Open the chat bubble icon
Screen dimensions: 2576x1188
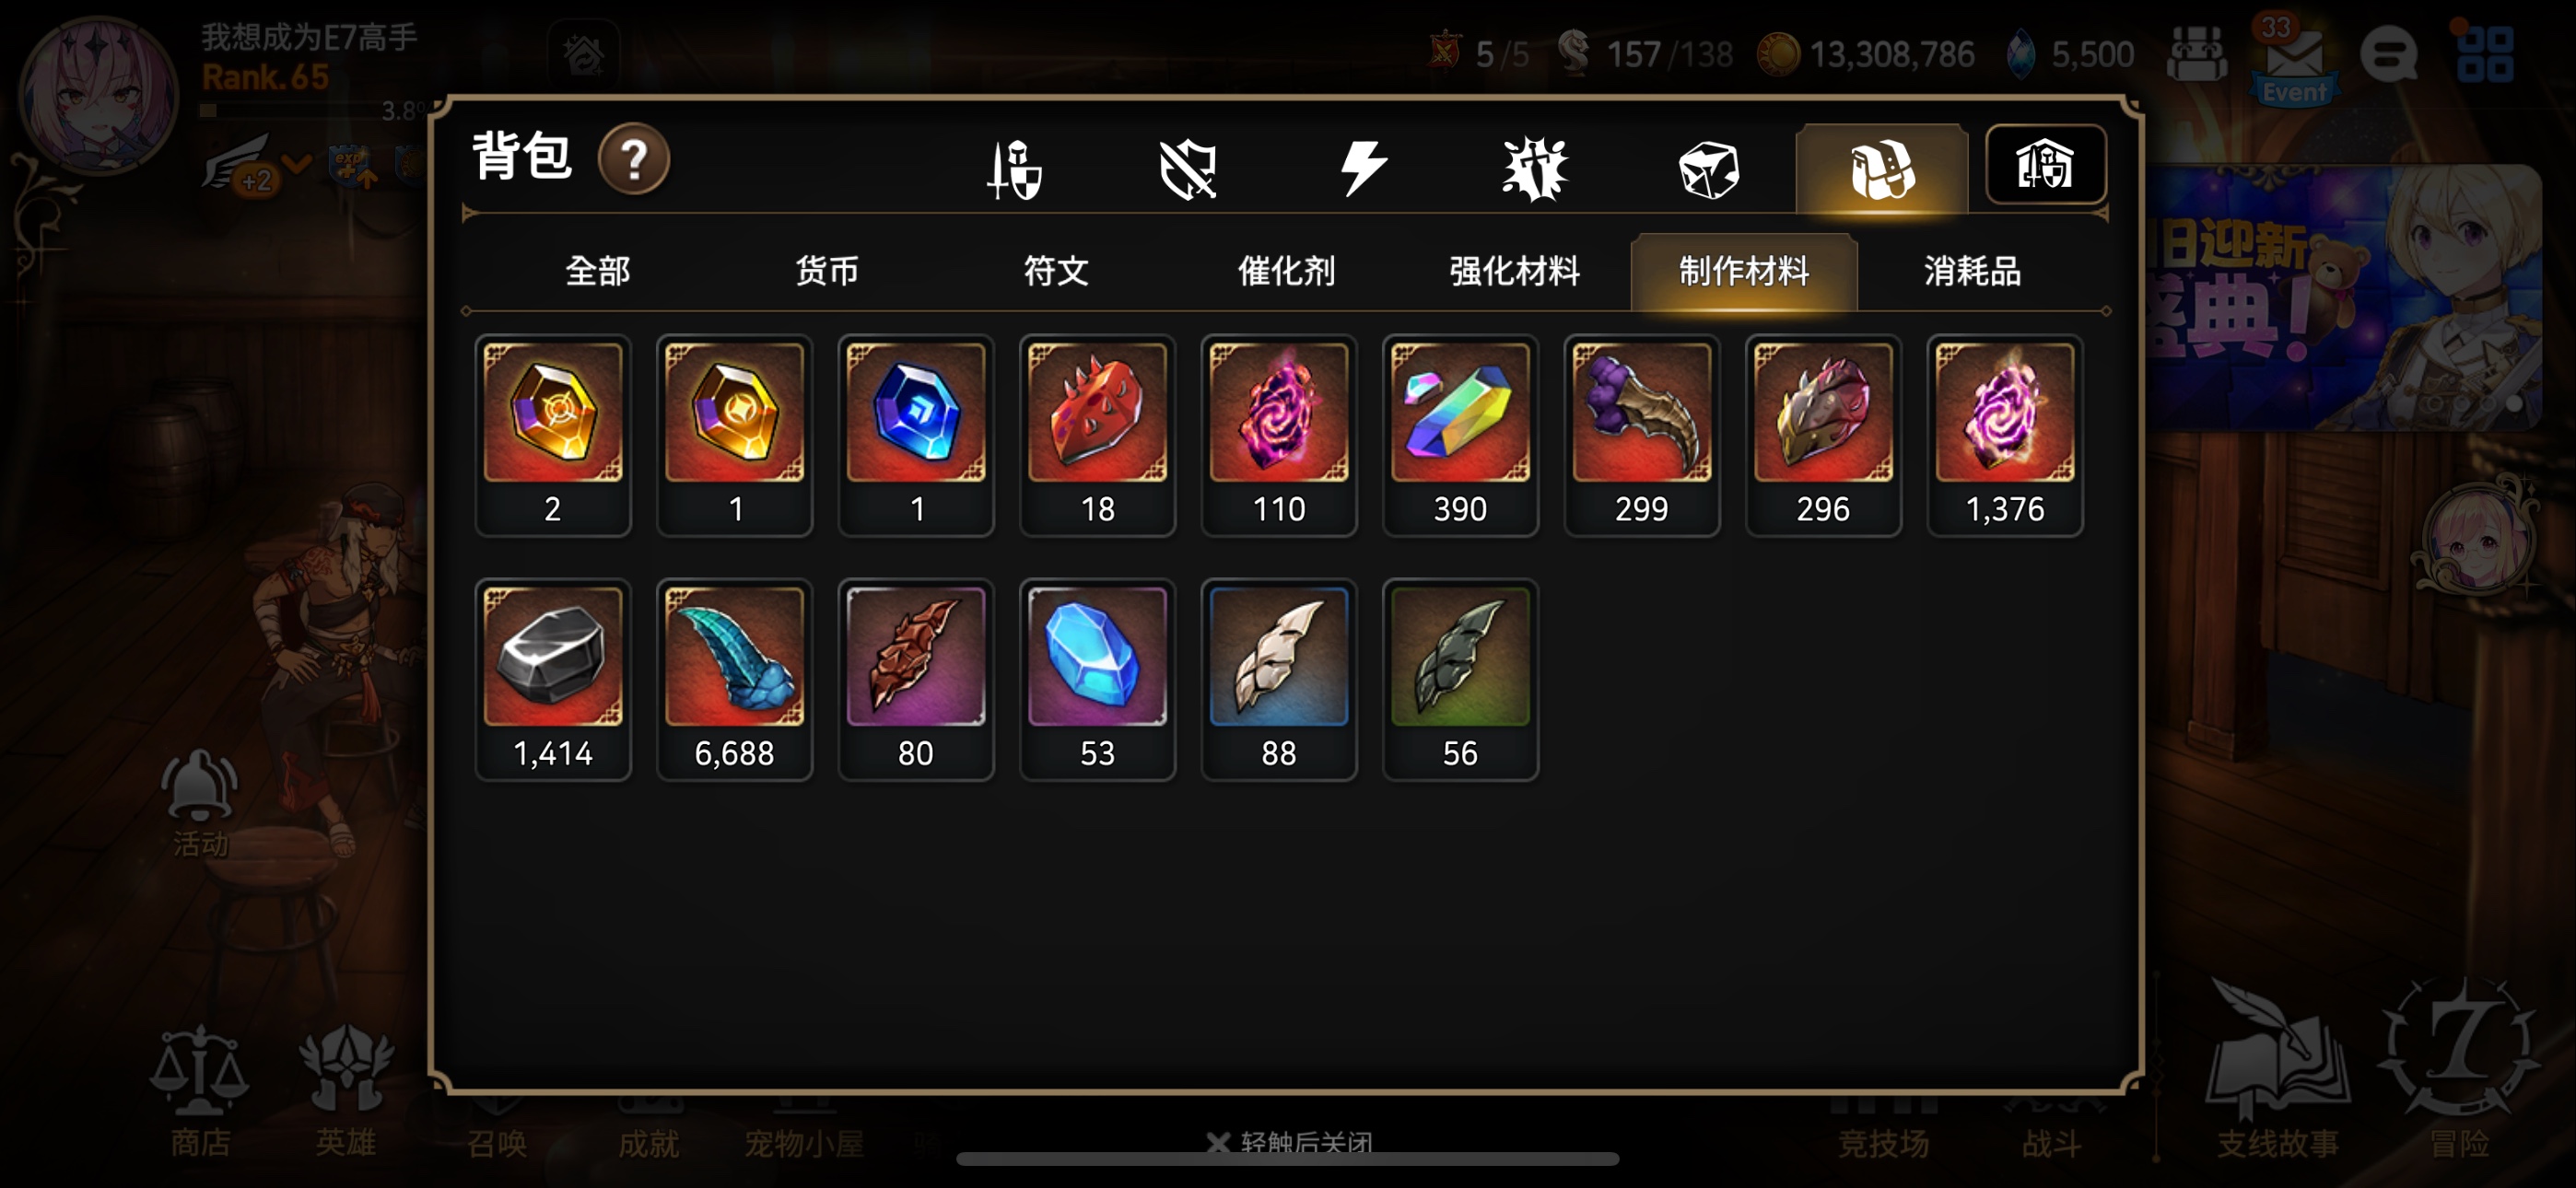tap(2389, 55)
